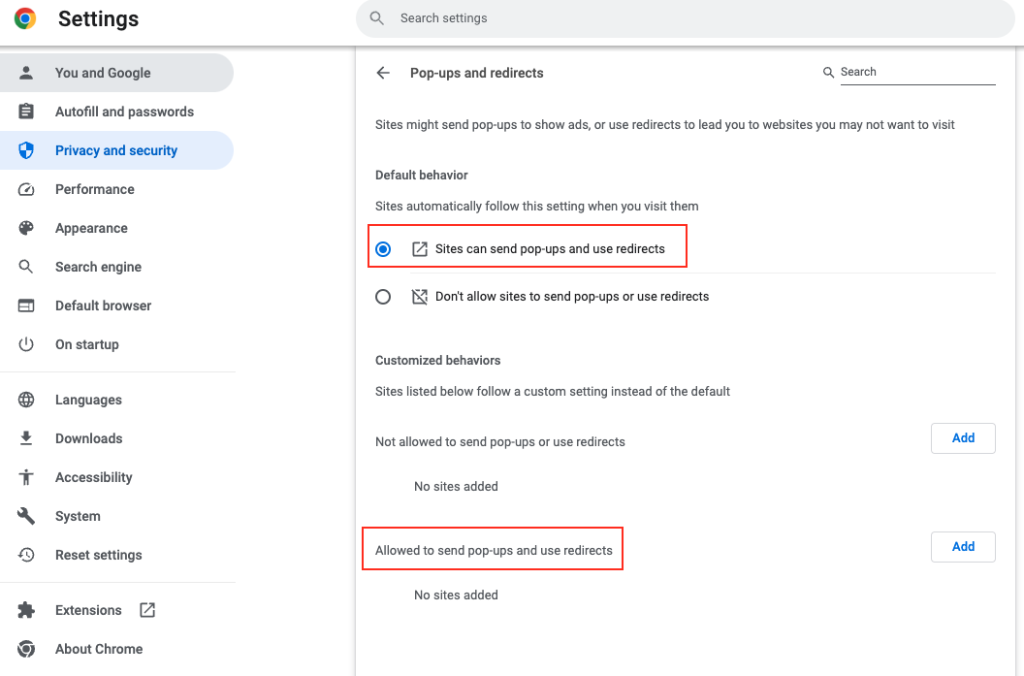Image resolution: width=1024 pixels, height=676 pixels.
Task: Click the Performance gauge icon in sidebar
Action: pos(27,189)
